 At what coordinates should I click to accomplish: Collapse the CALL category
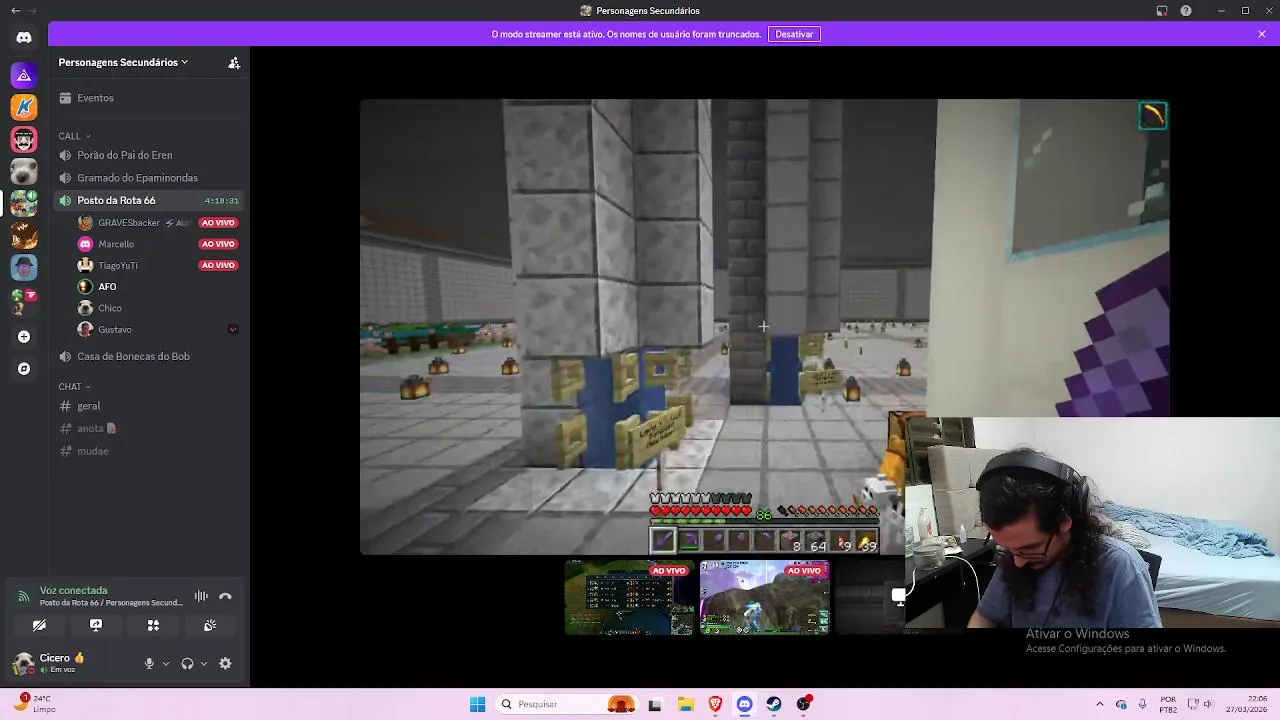pos(74,136)
